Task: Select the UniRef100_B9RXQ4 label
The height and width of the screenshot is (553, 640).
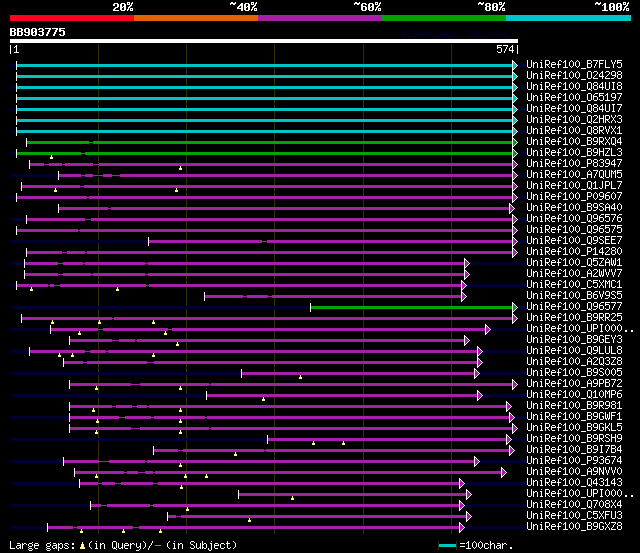Action: click(x=574, y=141)
